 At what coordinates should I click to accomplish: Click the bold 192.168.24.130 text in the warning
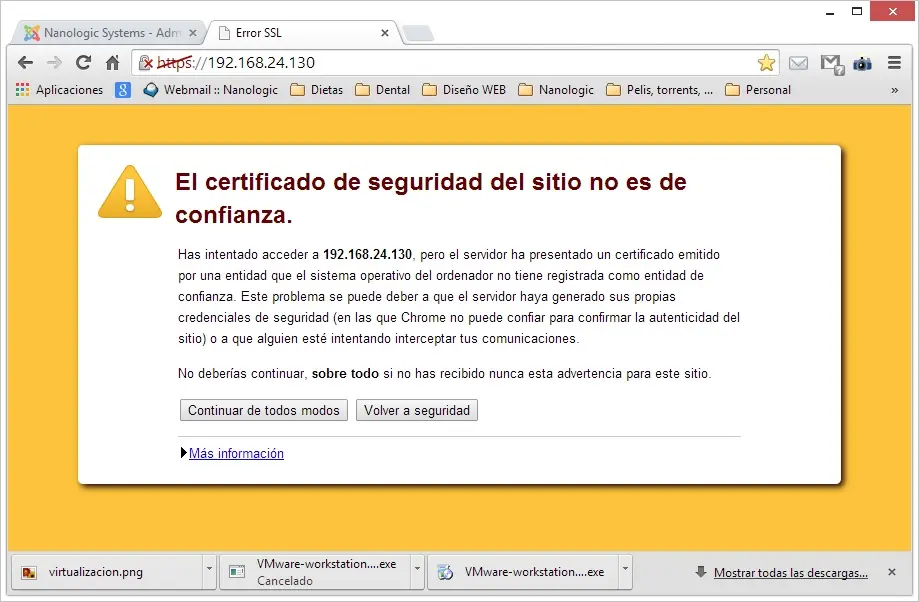[x=367, y=254]
